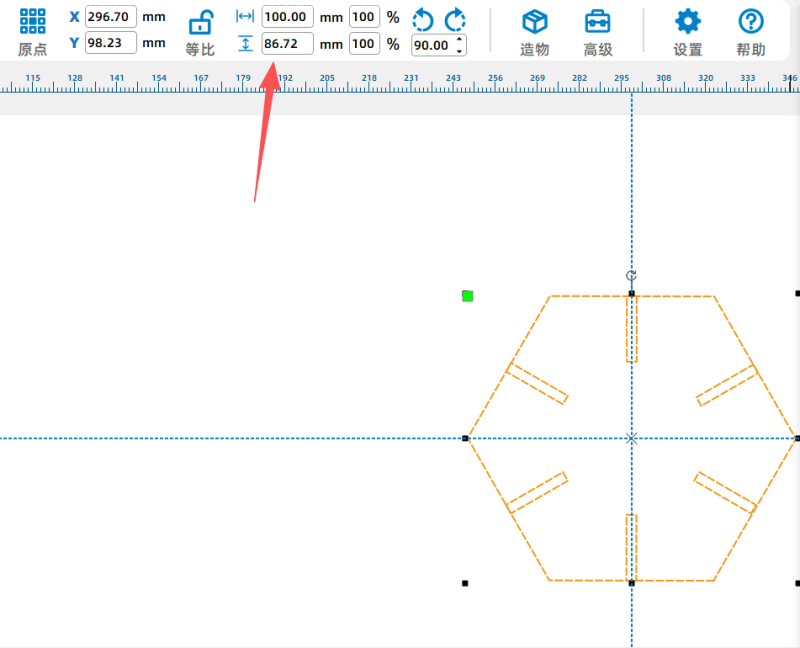Decrease rotation angle with down stepper
The image size is (800, 648).
[x=459, y=50]
